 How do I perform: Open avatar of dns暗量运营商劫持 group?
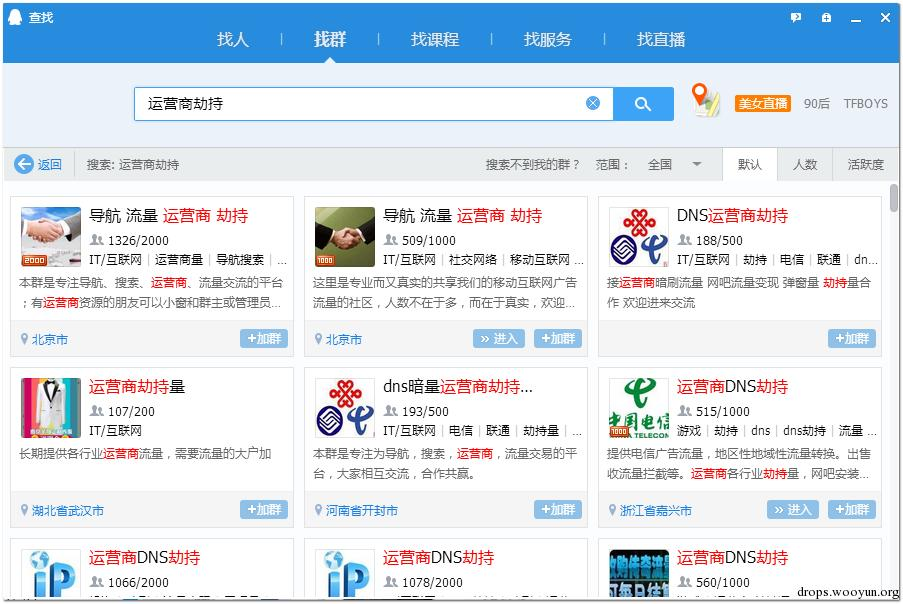[x=344, y=408]
